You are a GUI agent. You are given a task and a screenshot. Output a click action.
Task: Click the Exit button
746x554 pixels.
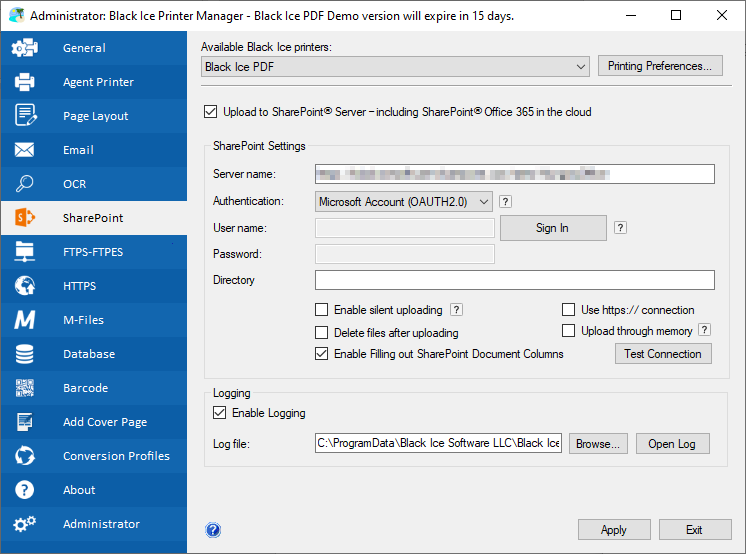pyautogui.click(x=695, y=530)
